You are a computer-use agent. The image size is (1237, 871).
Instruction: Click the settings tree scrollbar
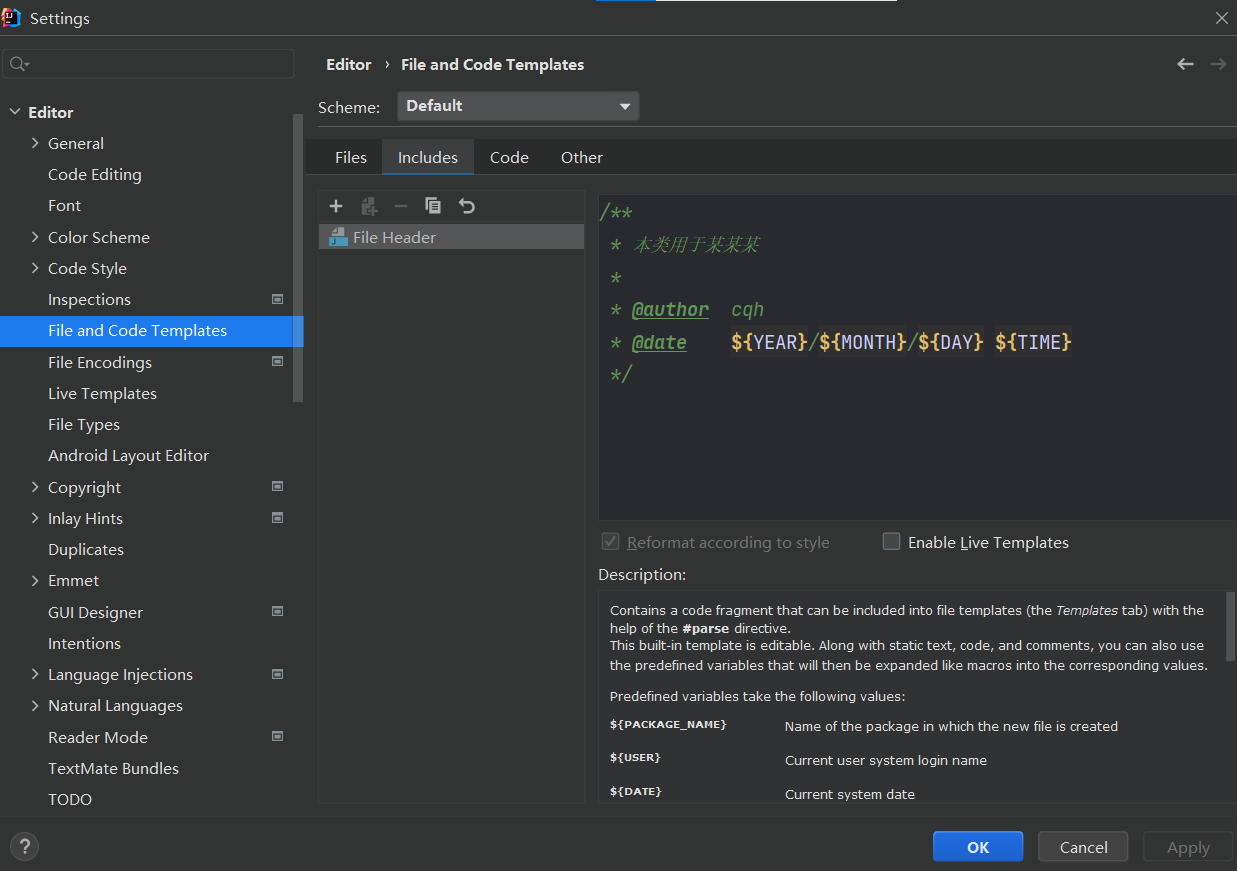(x=298, y=258)
